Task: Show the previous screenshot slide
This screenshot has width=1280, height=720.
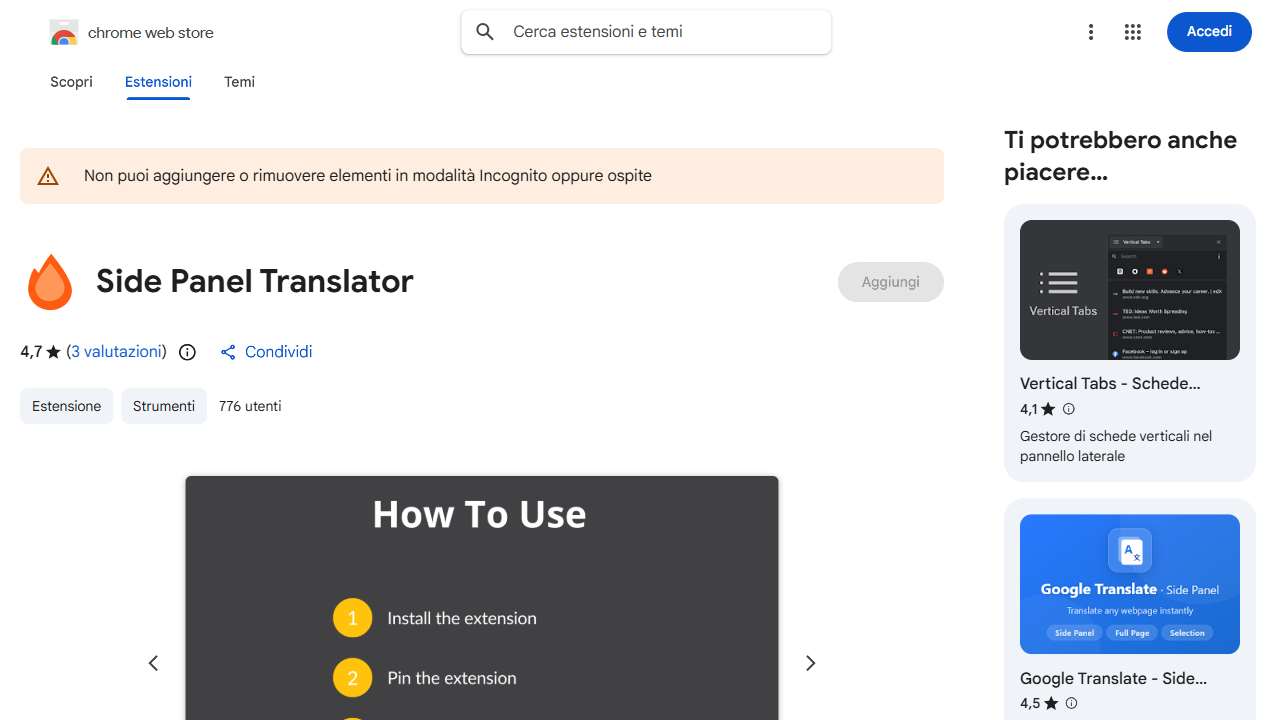Action: click(153, 663)
